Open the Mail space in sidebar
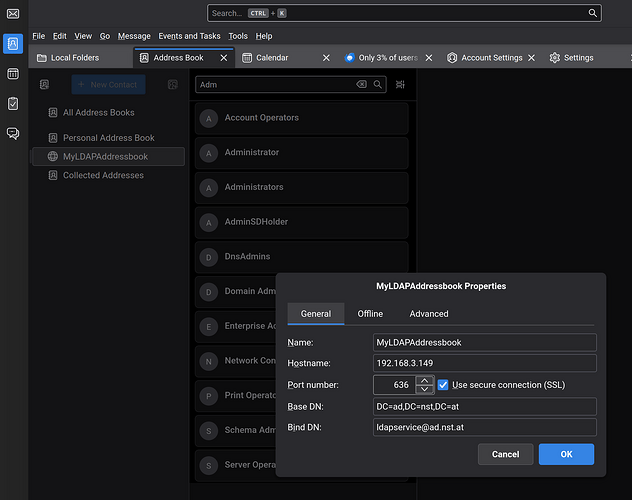Image resolution: width=632 pixels, height=500 pixels. (x=13, y=14)
